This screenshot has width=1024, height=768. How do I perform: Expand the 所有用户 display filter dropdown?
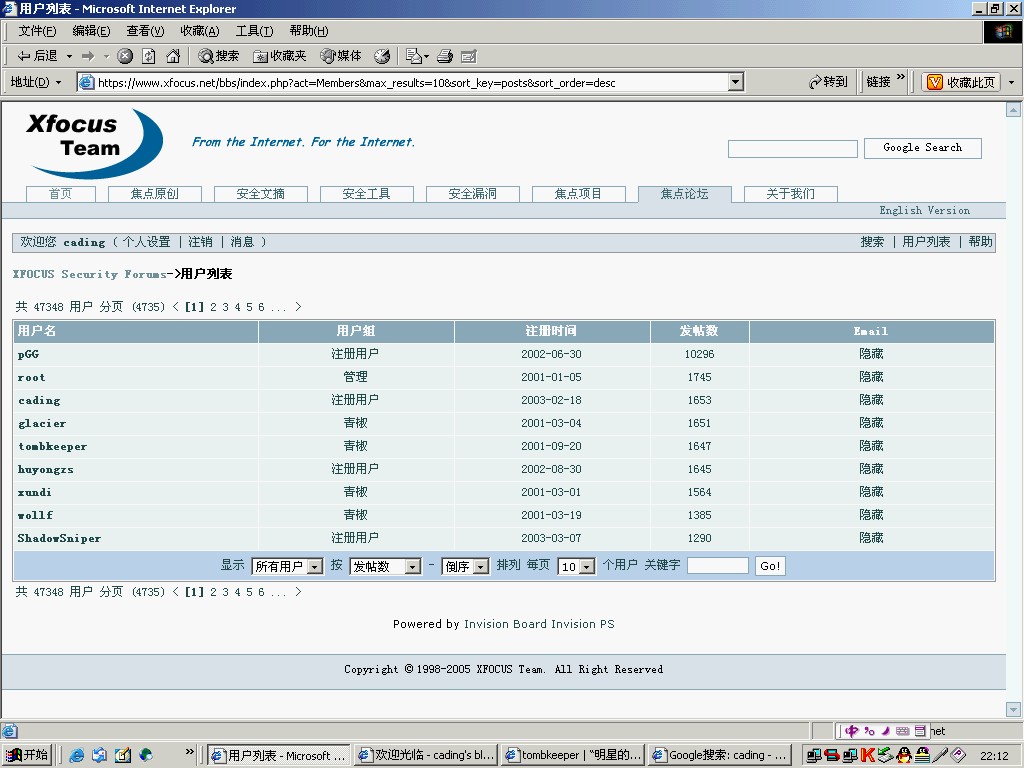click(287, 566)
